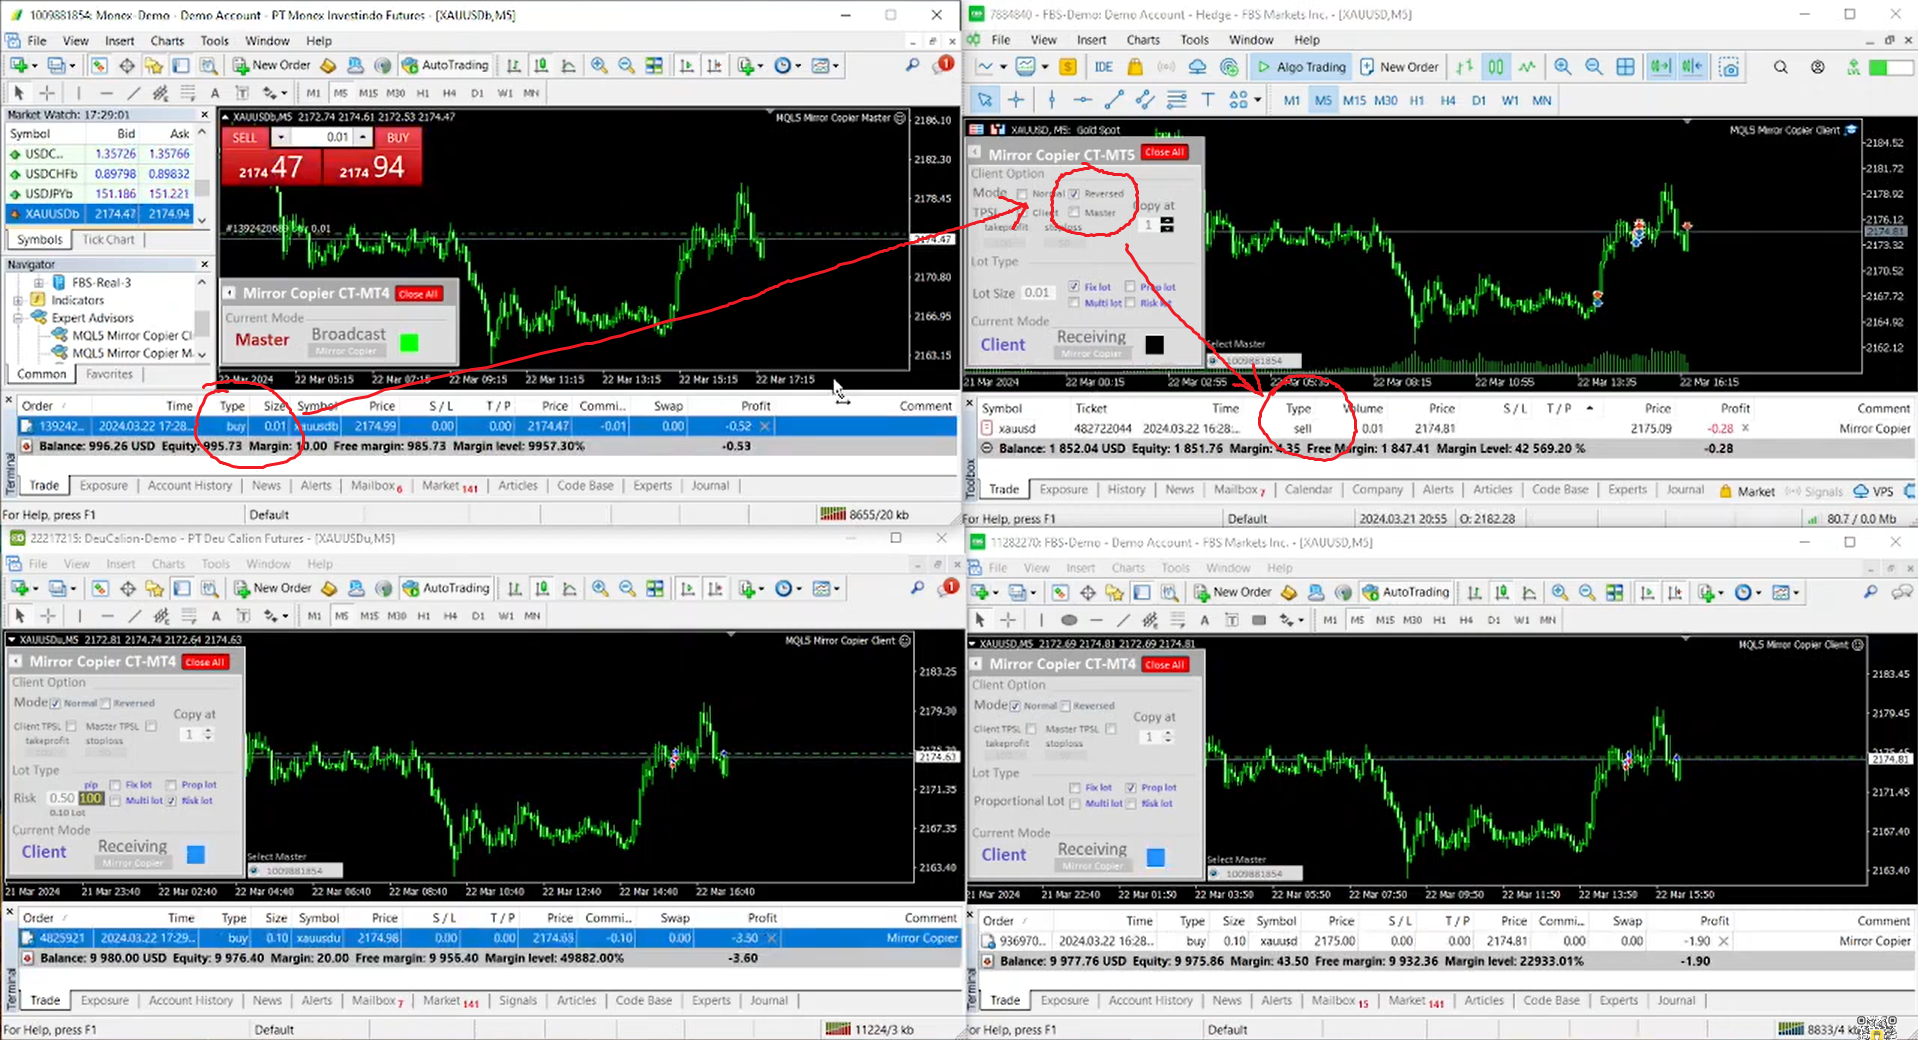This screenshot has width=1918, height=1040.
Task: Enable Algo Trading in the FBS MT5 window
Action: 1301,67
